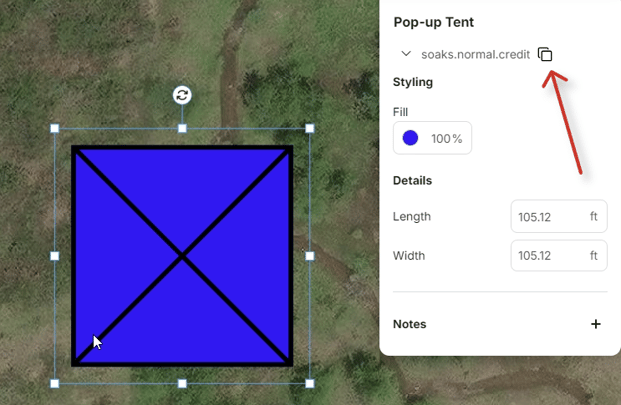The height and width of the screenshot is (405, 621).
Task: Collapse the soaks.normal.credit chevron
Action: point(406,54)
